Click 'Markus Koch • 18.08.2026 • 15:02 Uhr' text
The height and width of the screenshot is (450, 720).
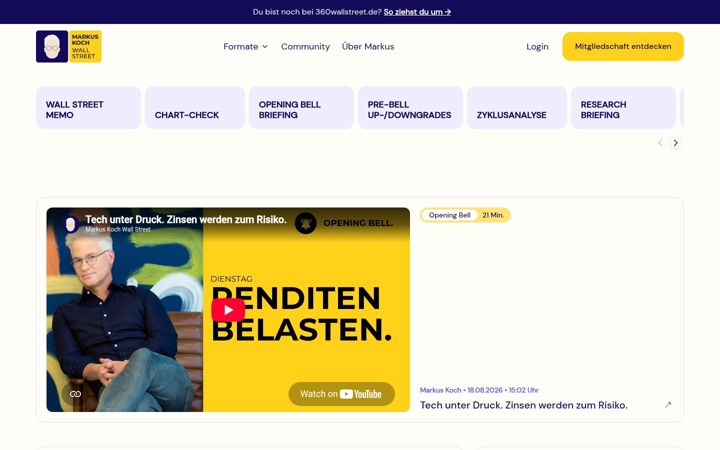(479, 390)
